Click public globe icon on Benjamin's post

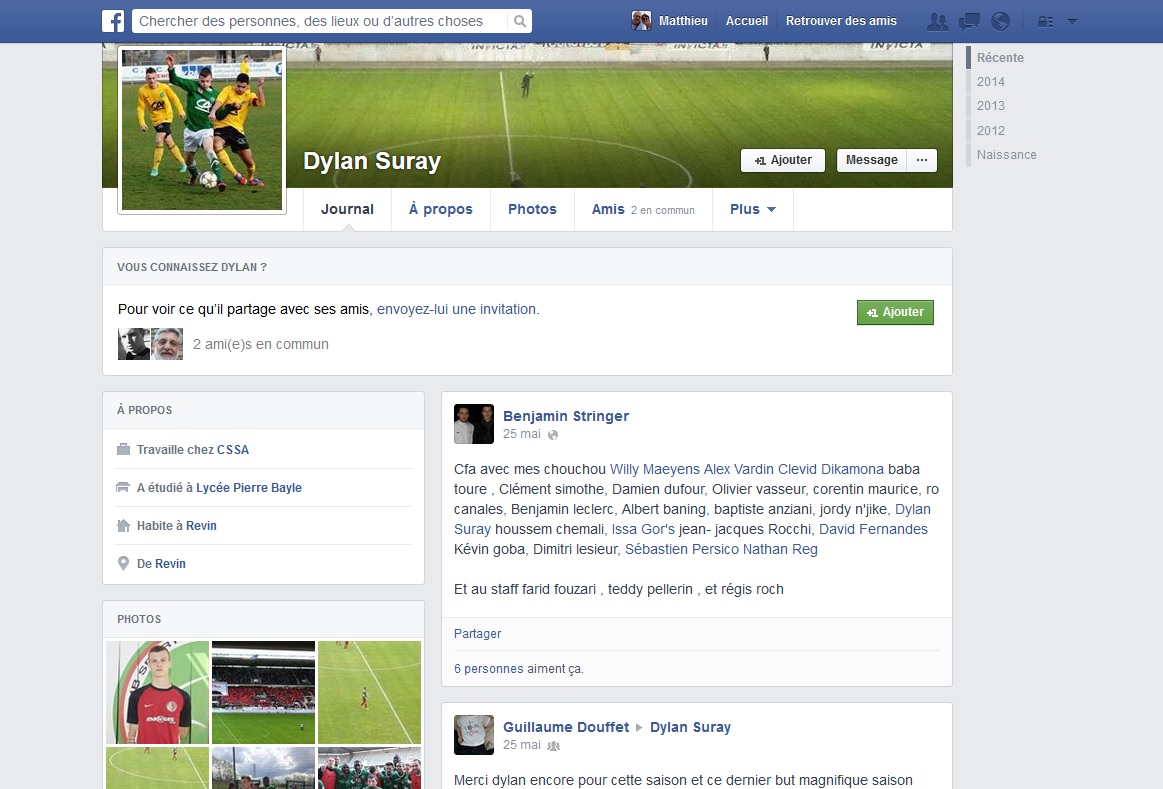coord(553,435)
